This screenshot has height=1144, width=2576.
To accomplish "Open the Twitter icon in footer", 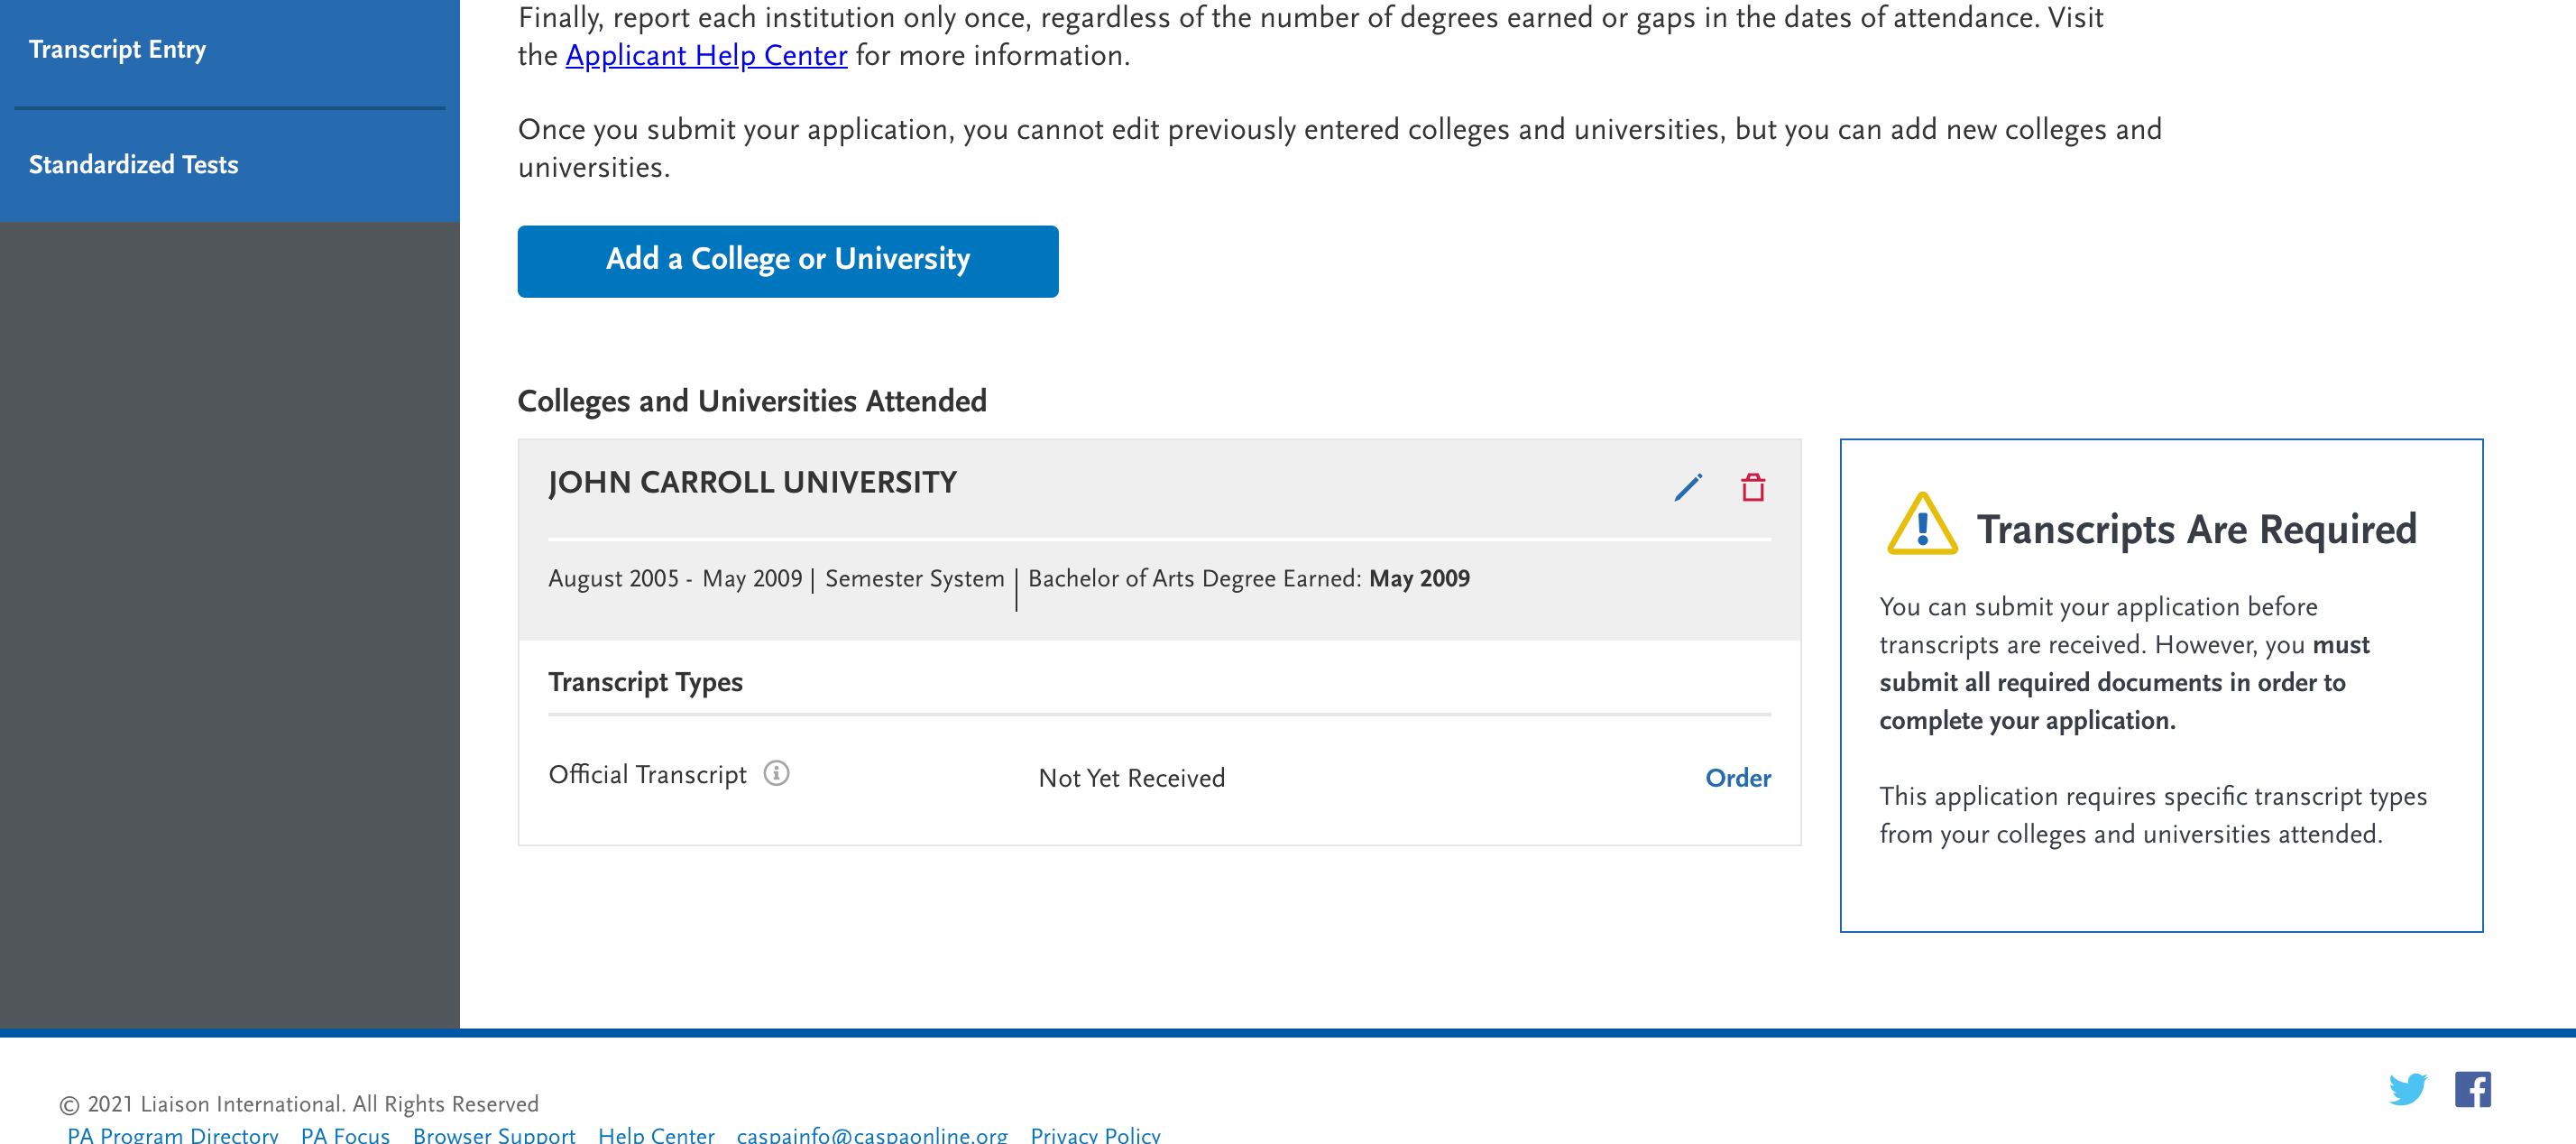I will 2407,1089.
